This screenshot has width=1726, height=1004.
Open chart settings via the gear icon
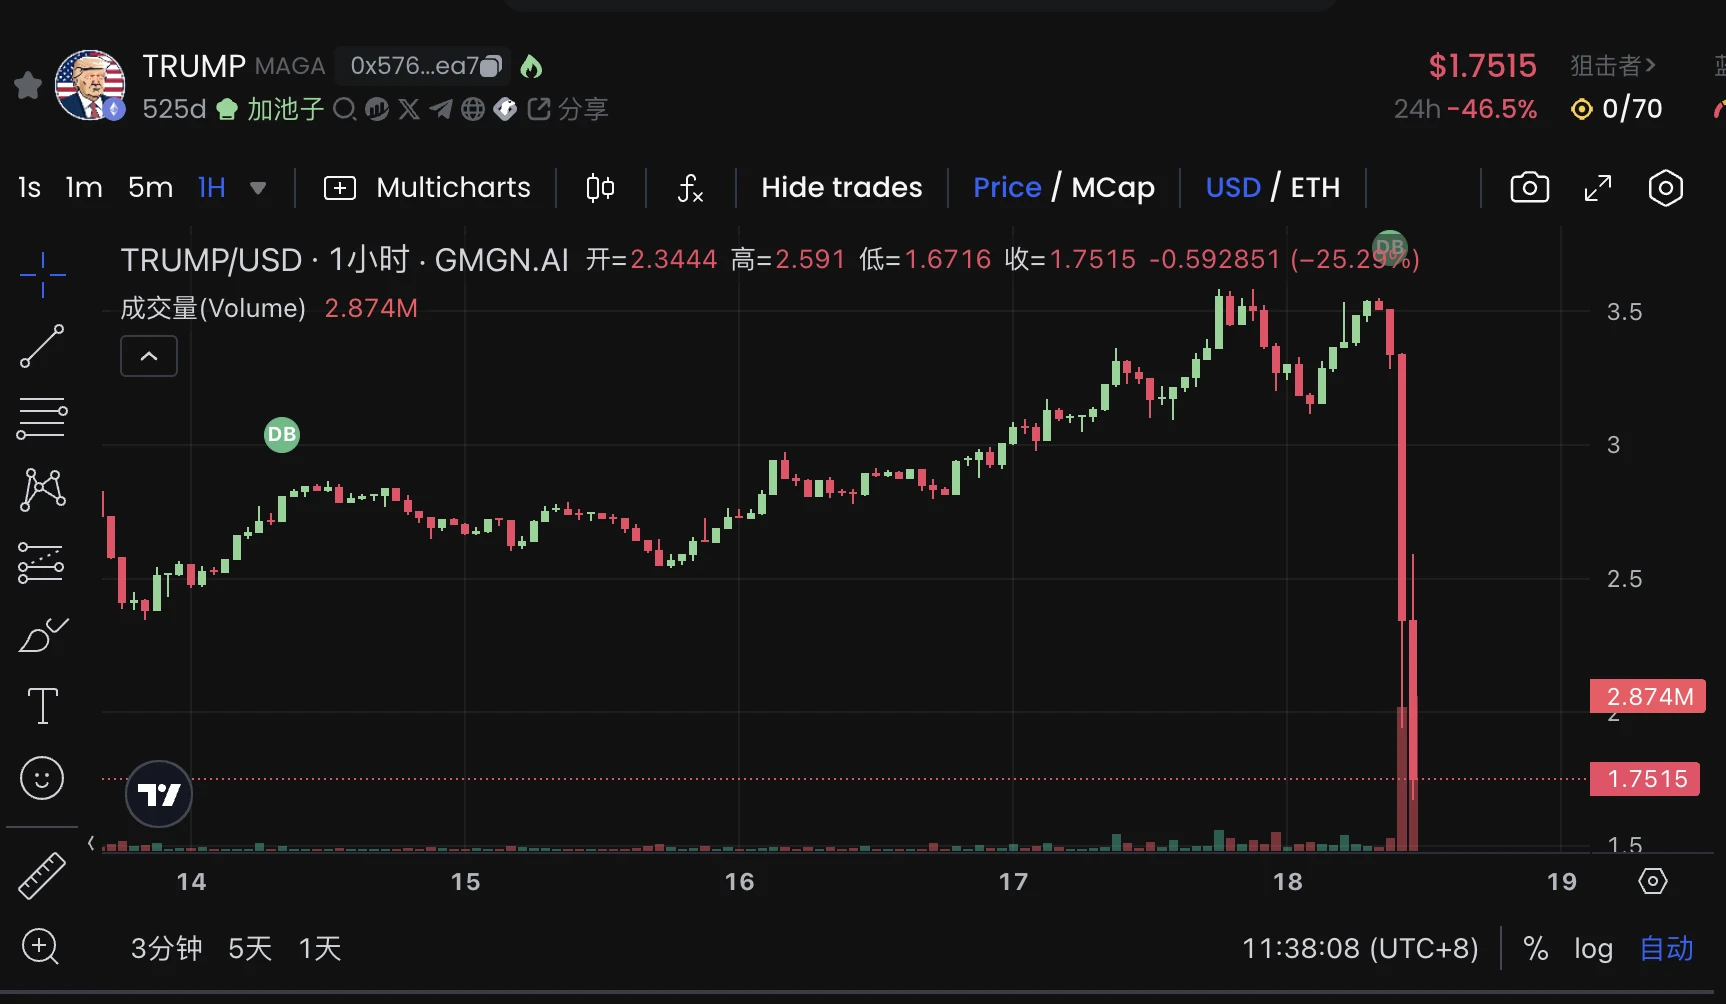tap(1665, 187)
